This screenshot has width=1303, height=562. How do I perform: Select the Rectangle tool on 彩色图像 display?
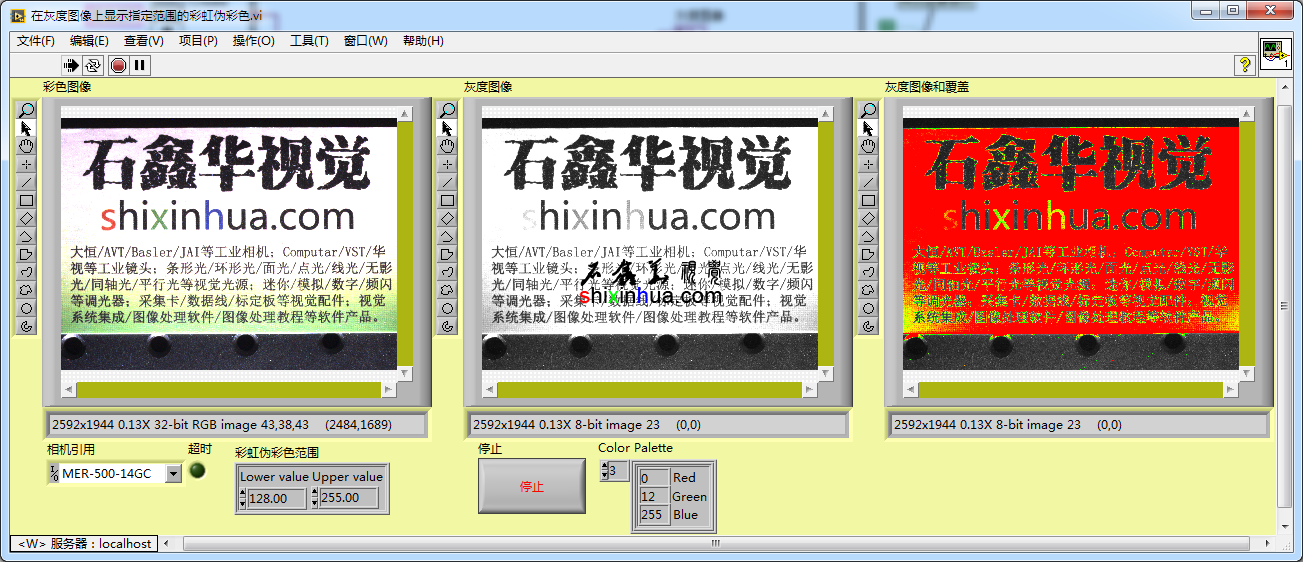point(27,200)
